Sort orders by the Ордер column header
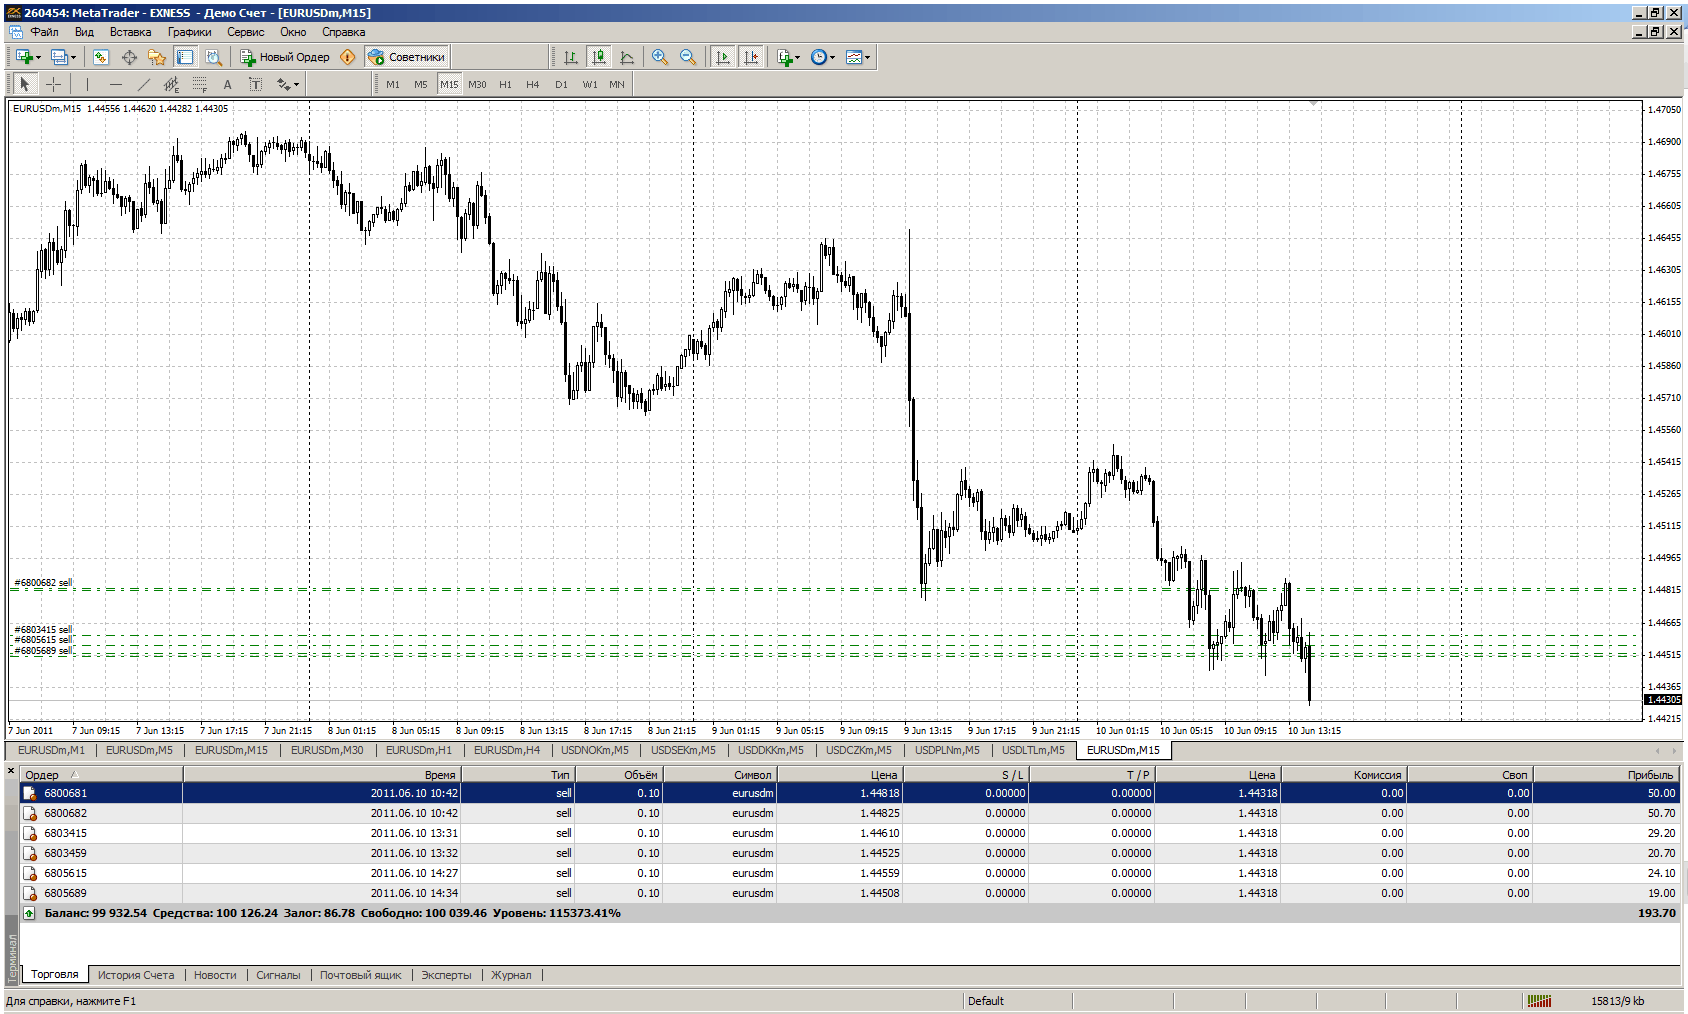This screenshot has height=1014, width=1688. [101, 775]
